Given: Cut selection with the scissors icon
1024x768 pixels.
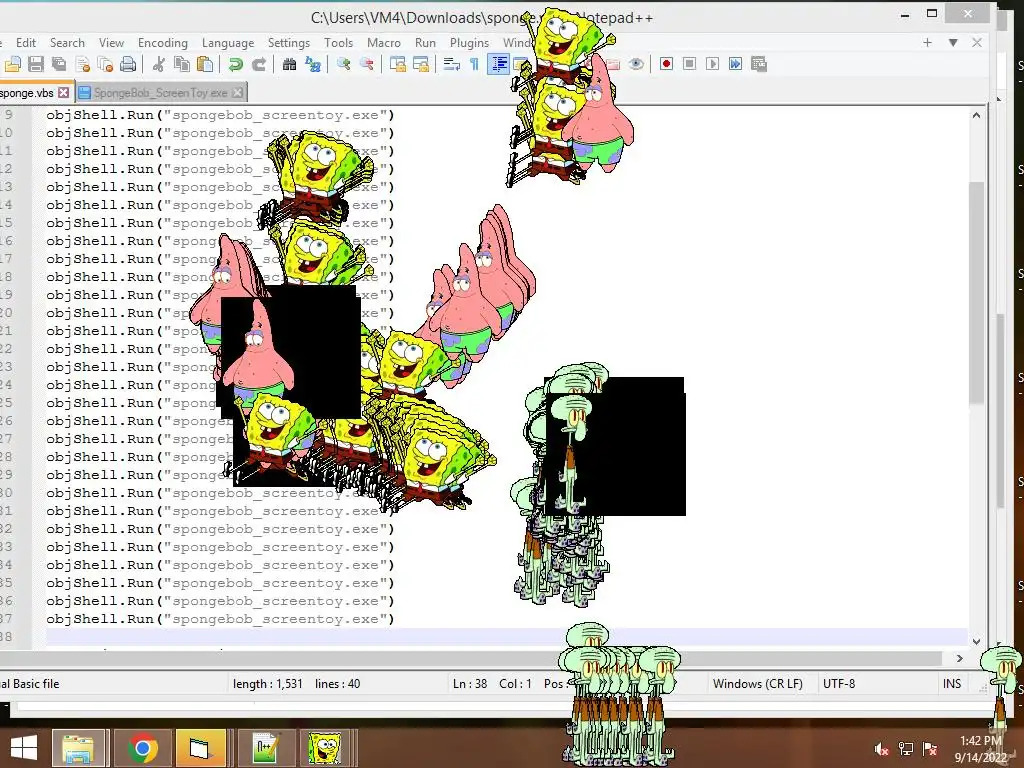Looking at the screenshot, I should point(158,64).
